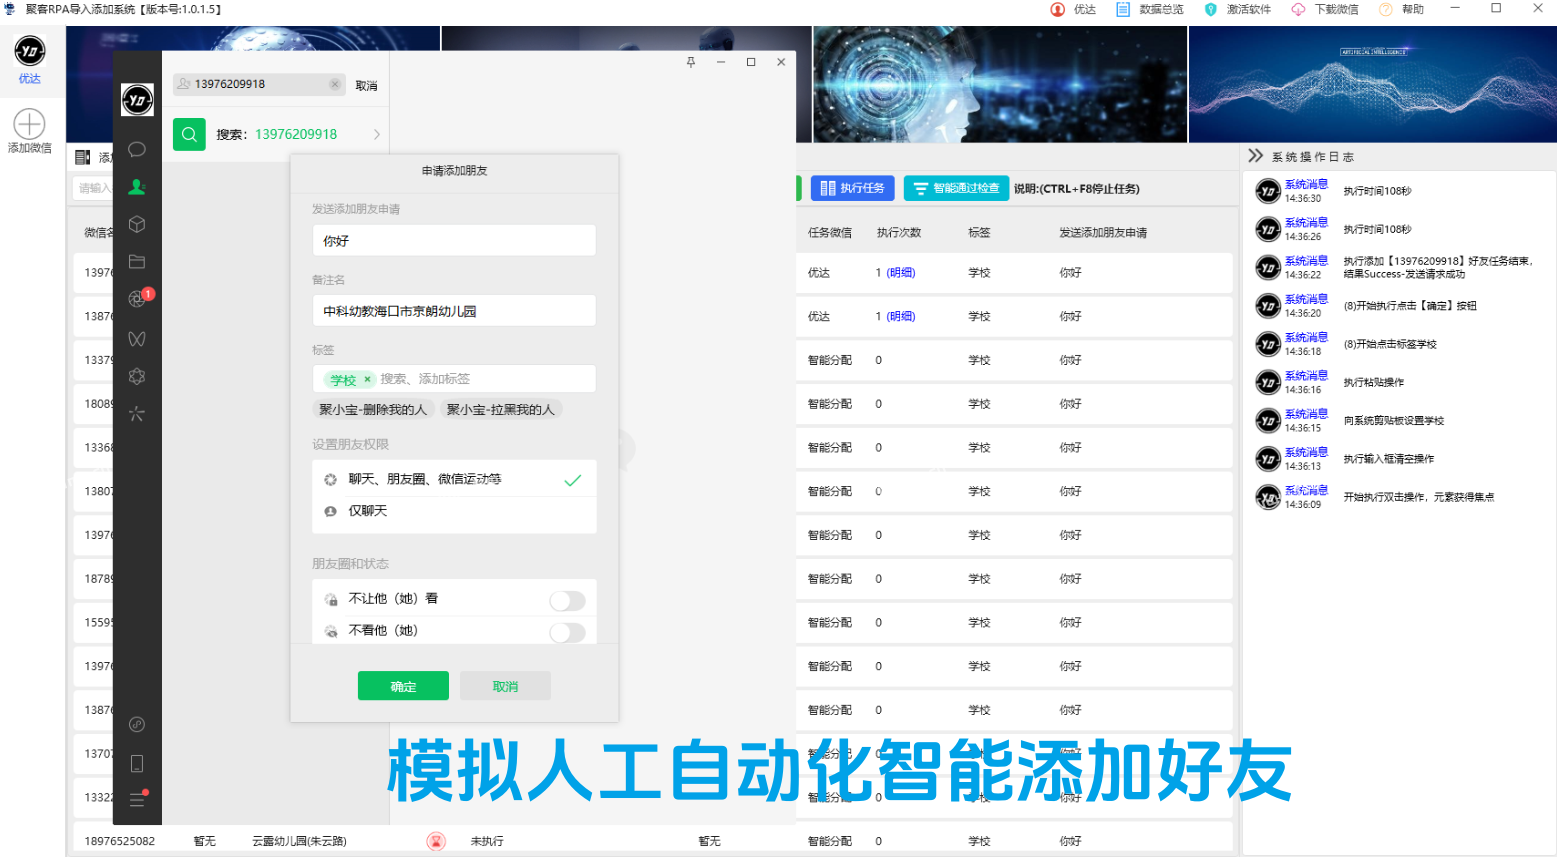The image size is (1557, 857).
Task: Collapse the 系统操作日志 panel with double chevron
Action: (x=1255, y=156)
